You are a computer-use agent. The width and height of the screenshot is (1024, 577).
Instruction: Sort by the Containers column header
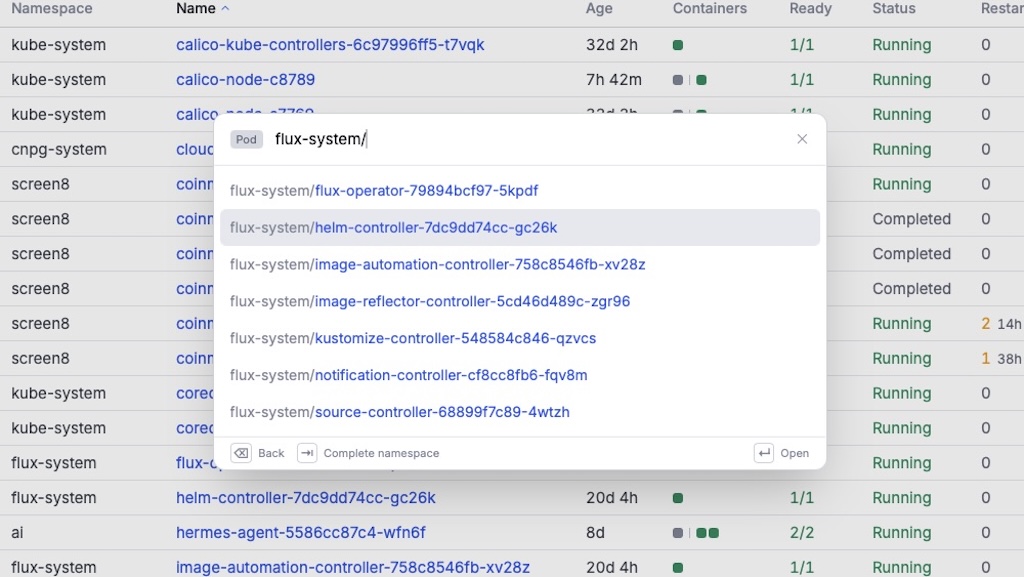(710, 8)
